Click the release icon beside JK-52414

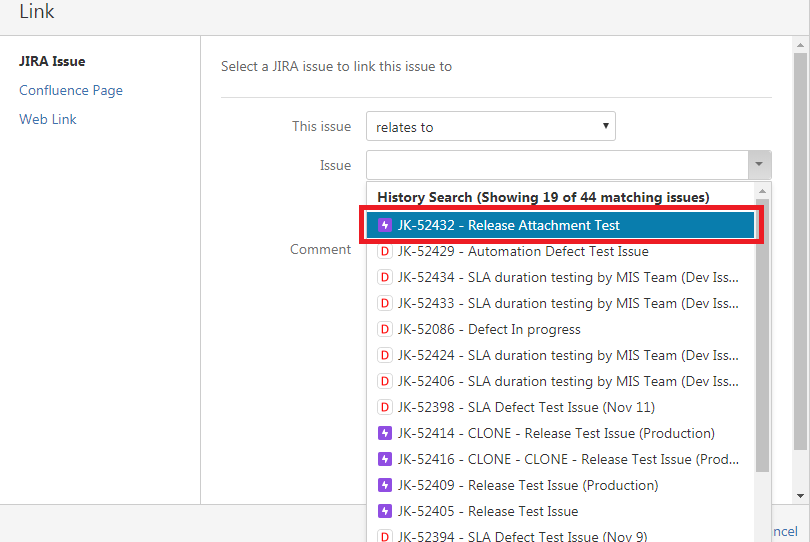pyautogui.click(x=384, y=433)
